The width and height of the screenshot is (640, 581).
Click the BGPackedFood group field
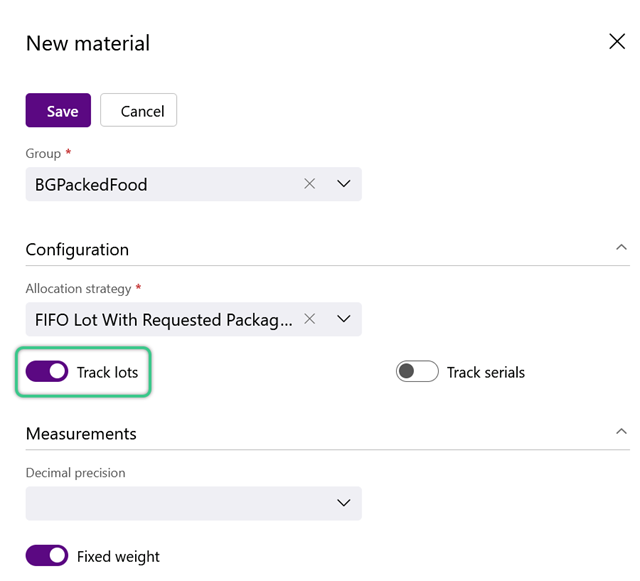(x=193, y=184)
